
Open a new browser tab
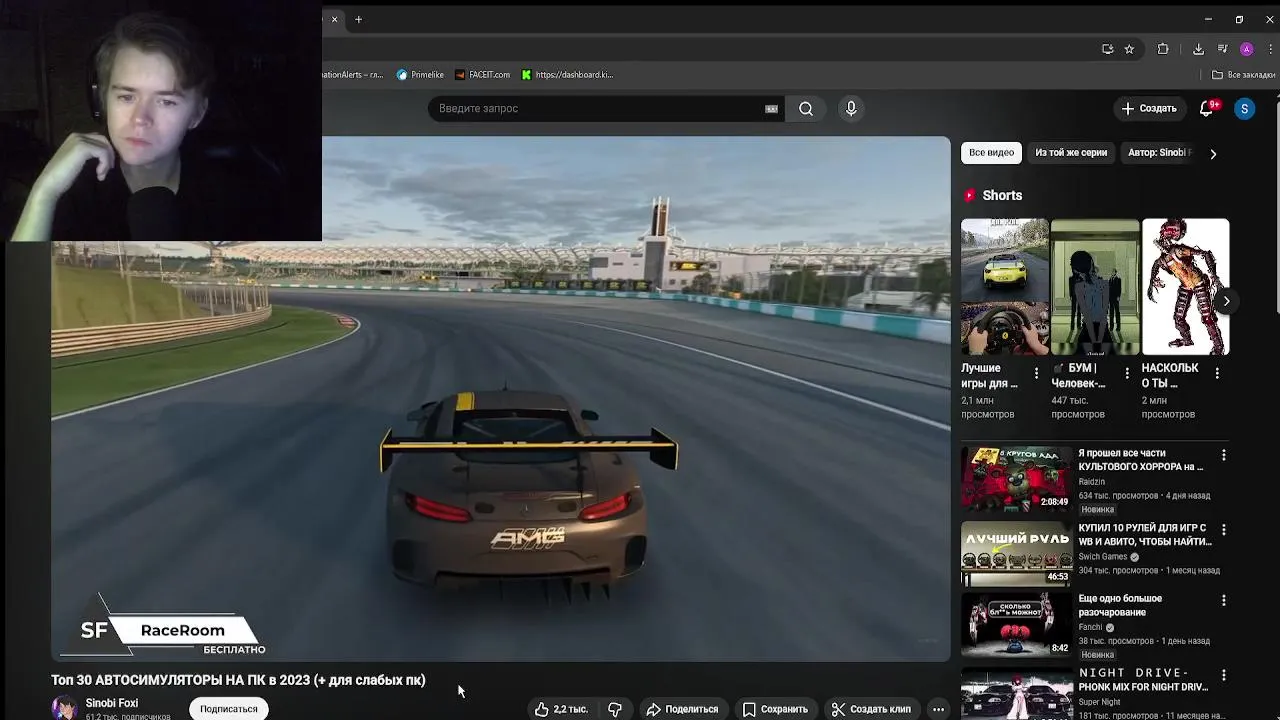click(358, 19)
